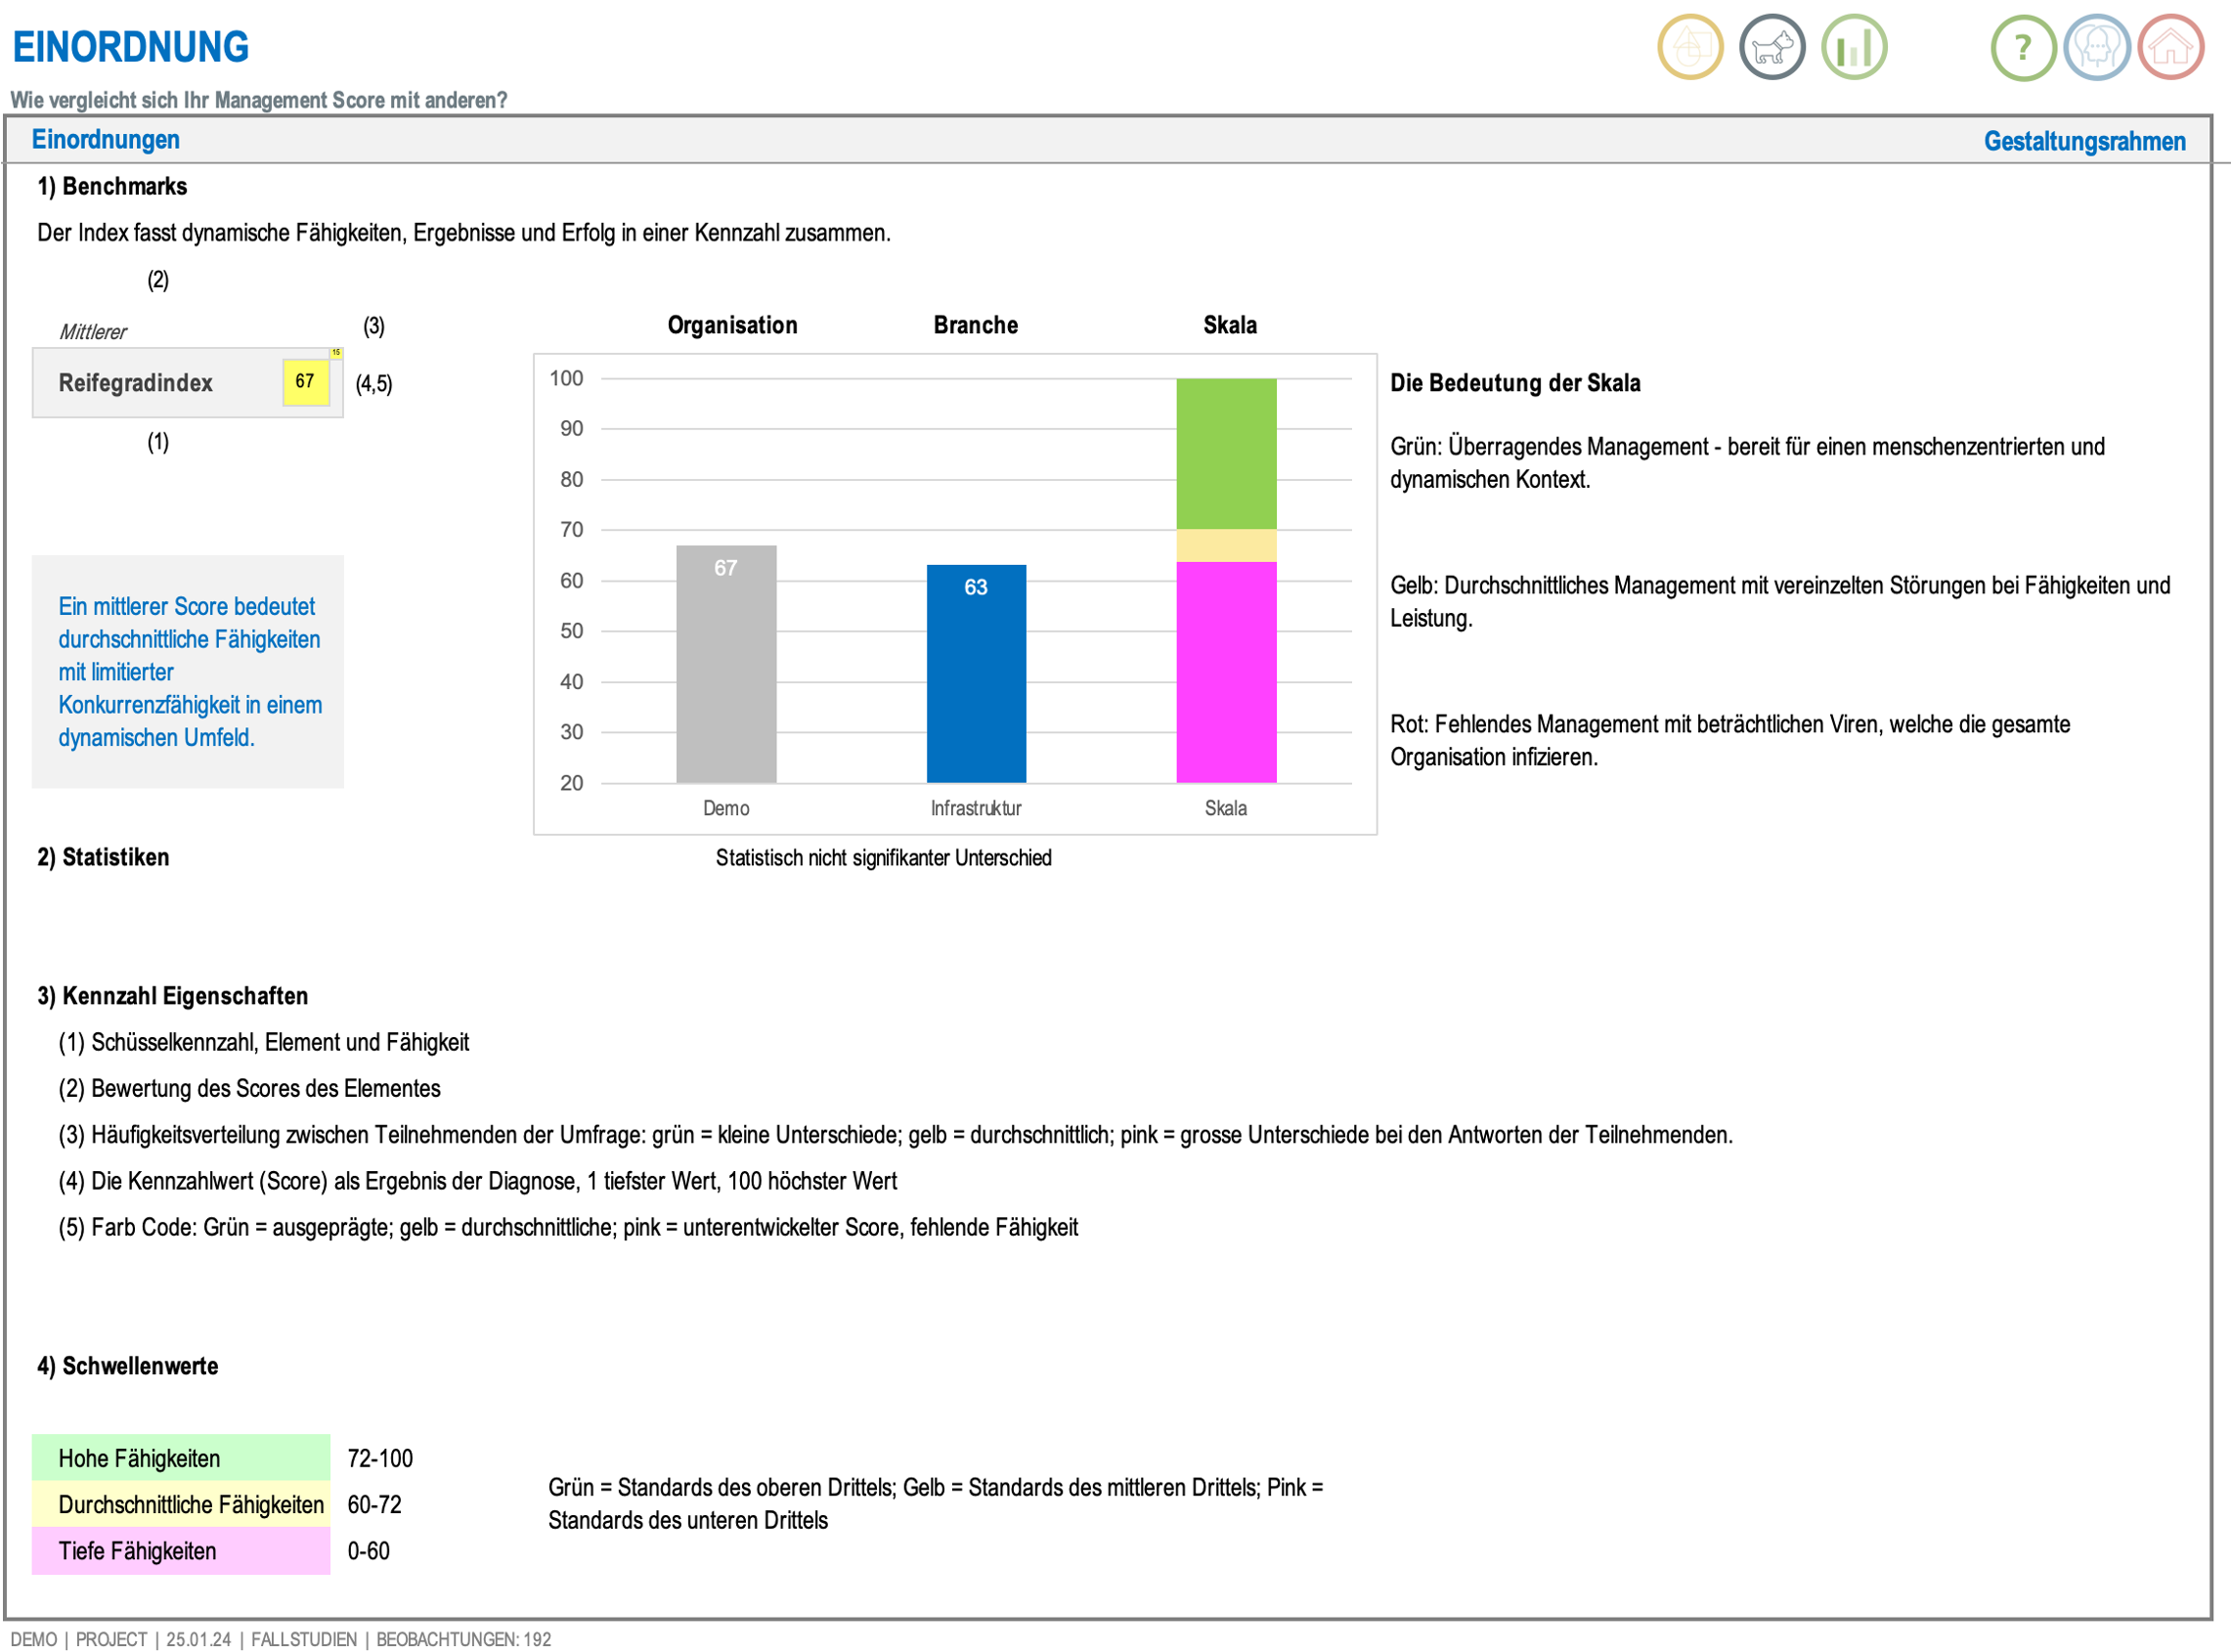Click '(2) Bewertung des Scores' line

[249, 1088]
